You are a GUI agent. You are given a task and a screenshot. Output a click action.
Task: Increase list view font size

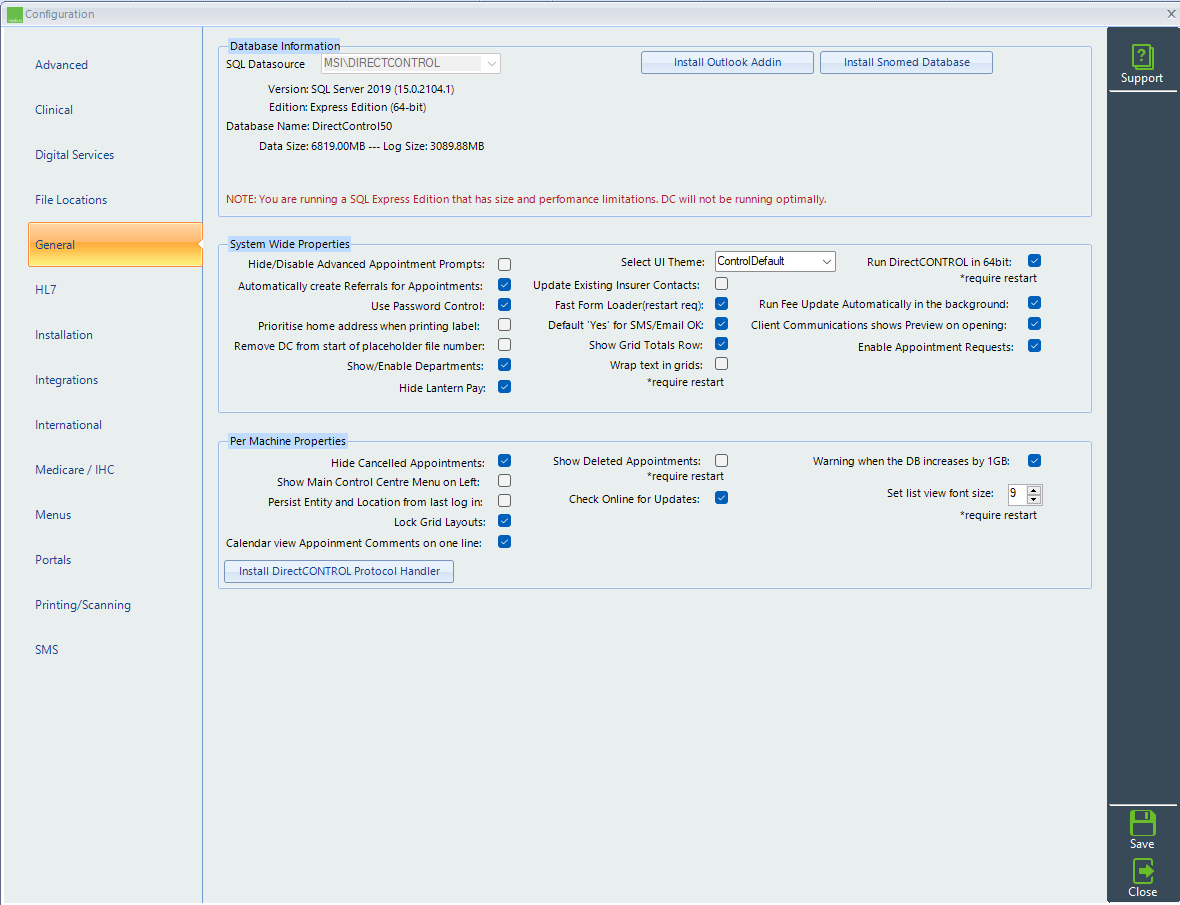pyautogui.click(x=1034, y=490)
